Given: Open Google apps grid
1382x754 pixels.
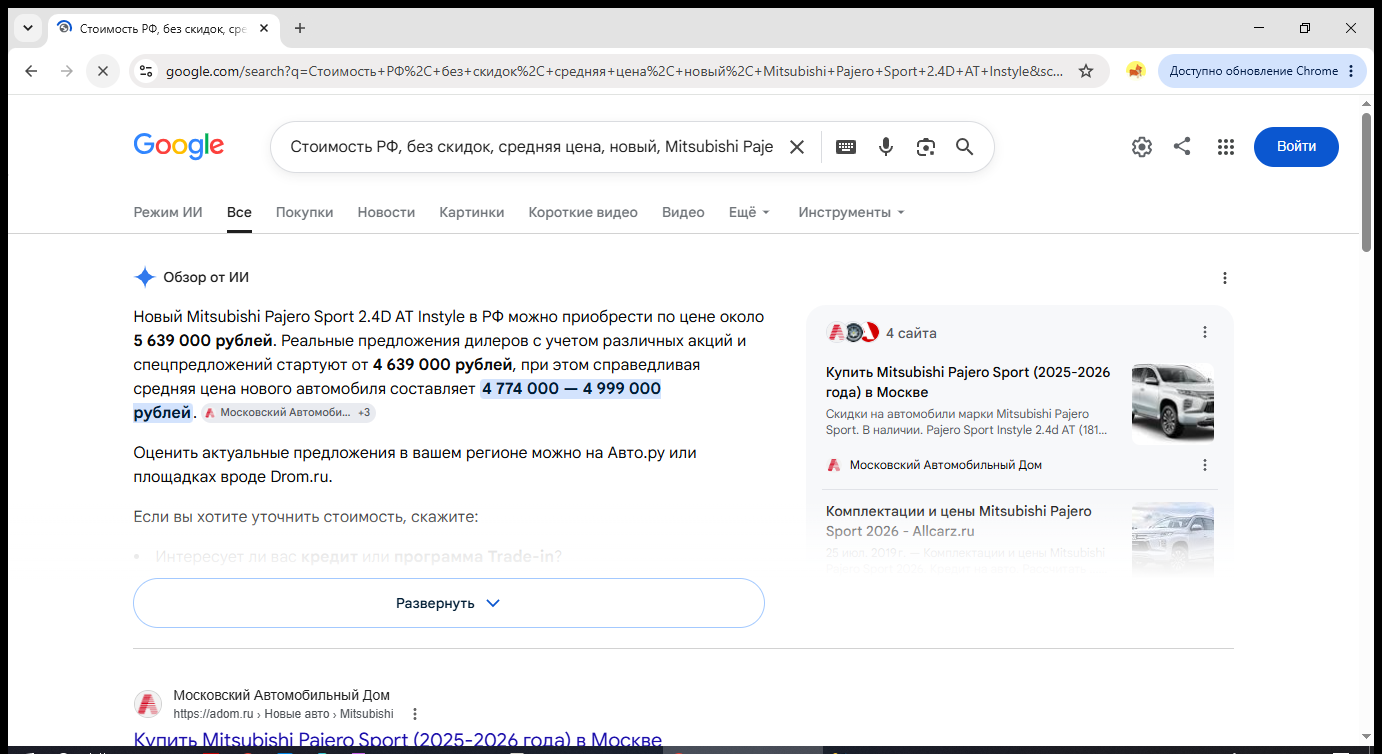Looking at the screenshot, I should coord(1226,147).
